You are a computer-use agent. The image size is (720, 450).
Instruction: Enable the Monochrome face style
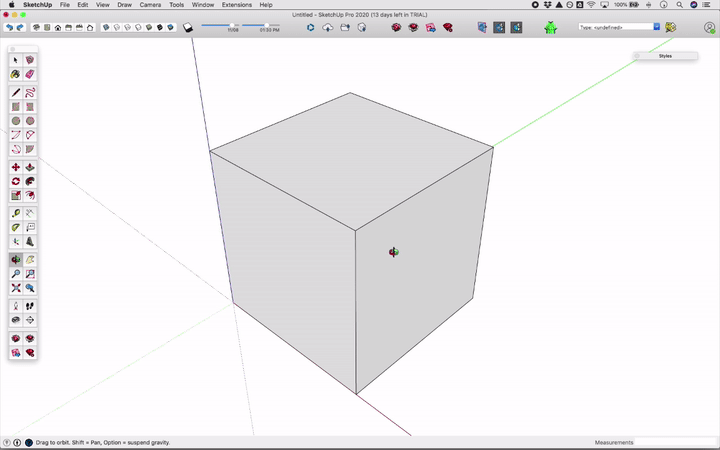click(170, 28)
